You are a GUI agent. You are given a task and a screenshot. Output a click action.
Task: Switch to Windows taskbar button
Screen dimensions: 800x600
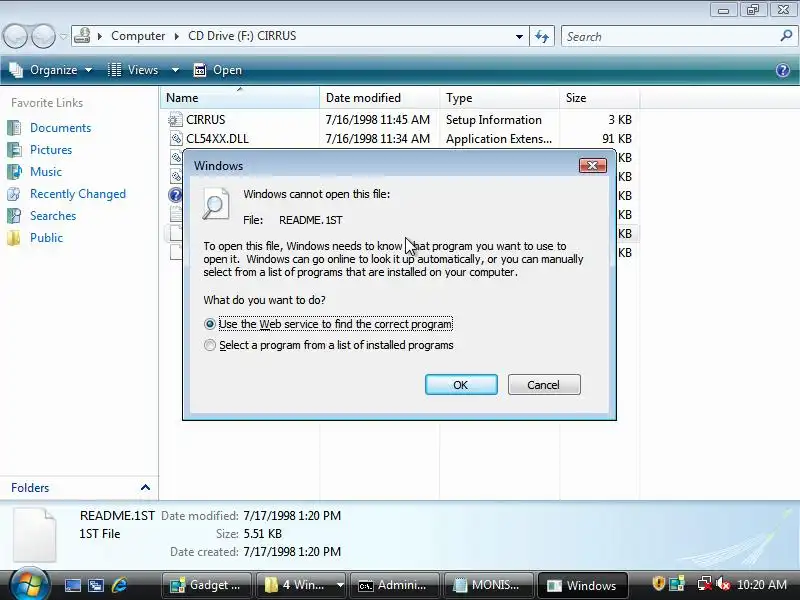coord(583,585)
